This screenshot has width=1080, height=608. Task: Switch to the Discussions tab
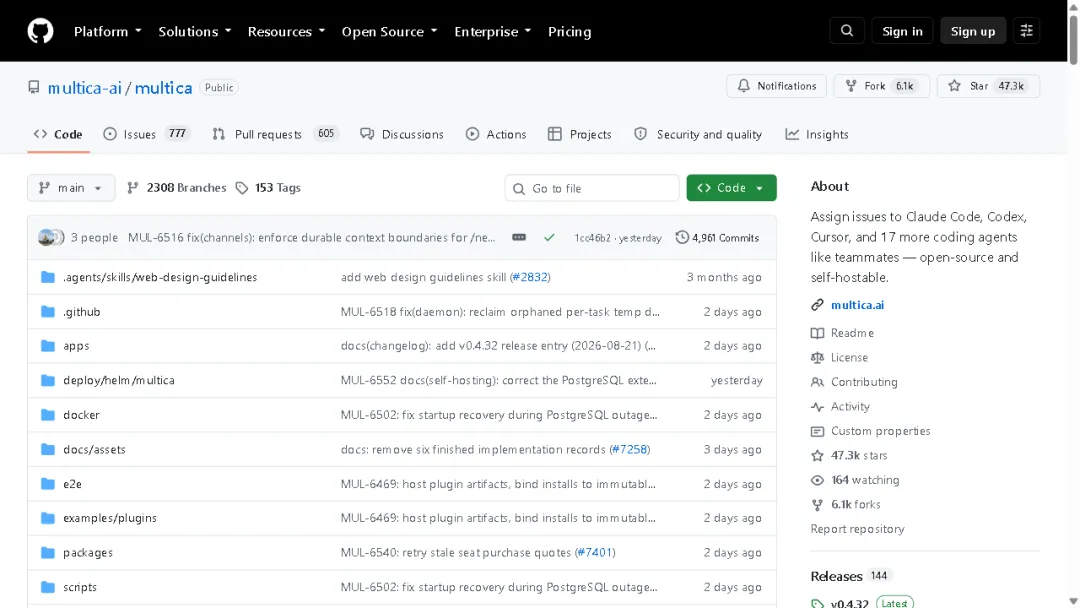402,134
